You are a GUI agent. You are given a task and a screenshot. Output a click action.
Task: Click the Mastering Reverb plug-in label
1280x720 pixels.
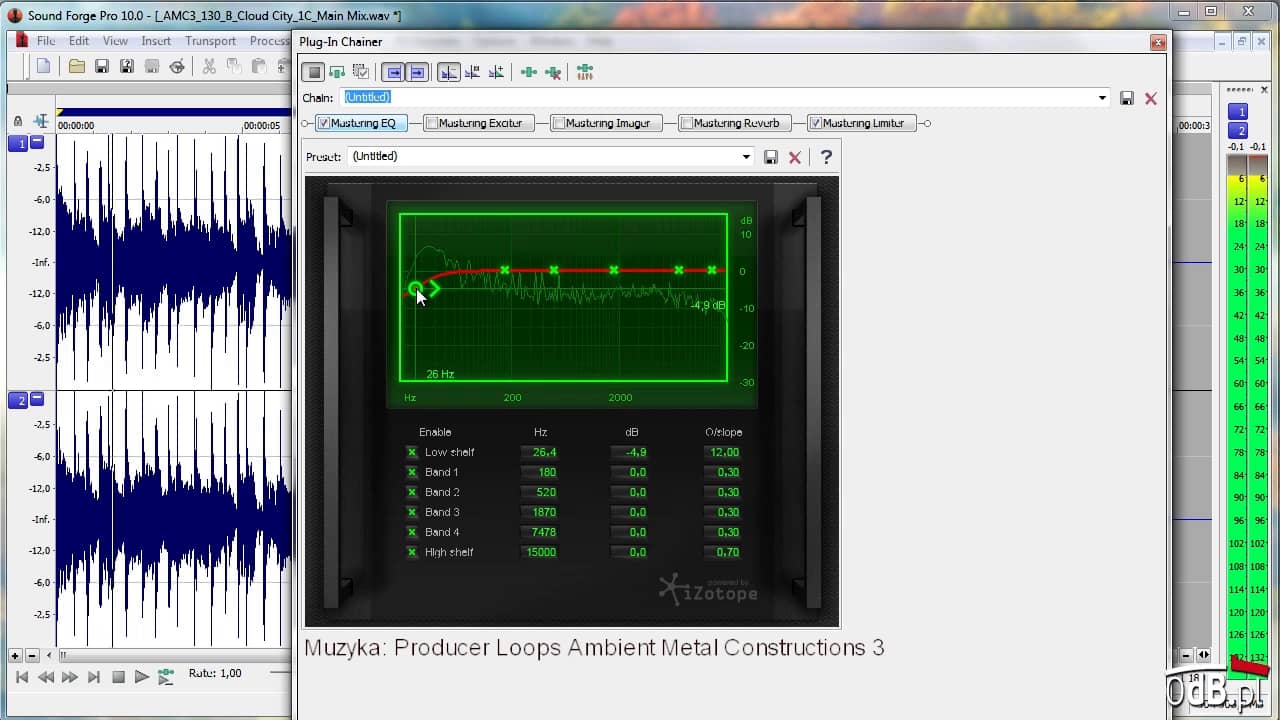[736, 123]
